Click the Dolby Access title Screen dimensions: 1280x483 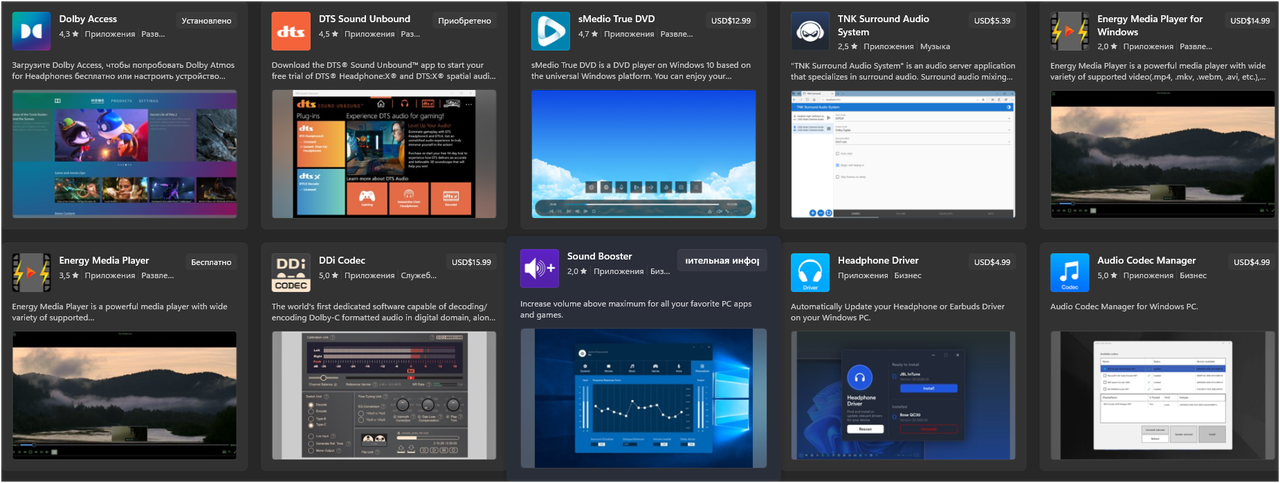coord(86,19)
